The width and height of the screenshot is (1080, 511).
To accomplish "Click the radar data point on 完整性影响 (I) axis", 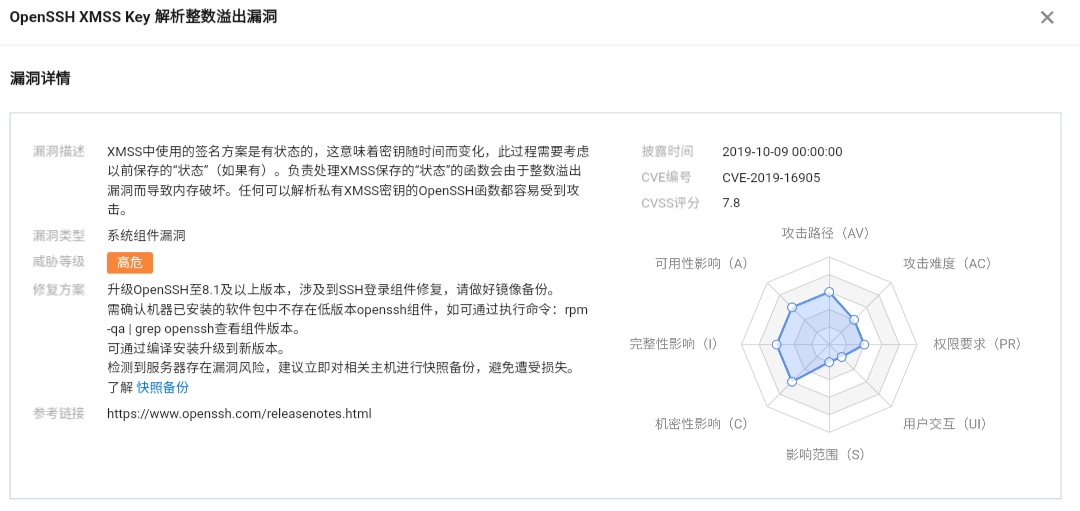I will [x=777, y=344].
